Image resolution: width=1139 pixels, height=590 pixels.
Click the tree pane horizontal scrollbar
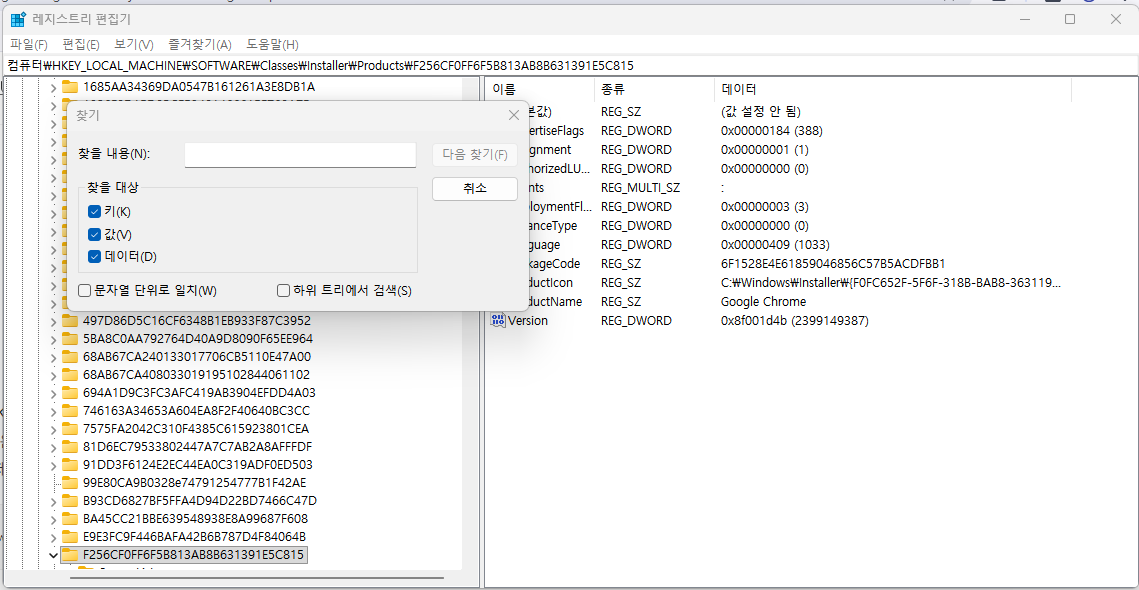(256, 579)
